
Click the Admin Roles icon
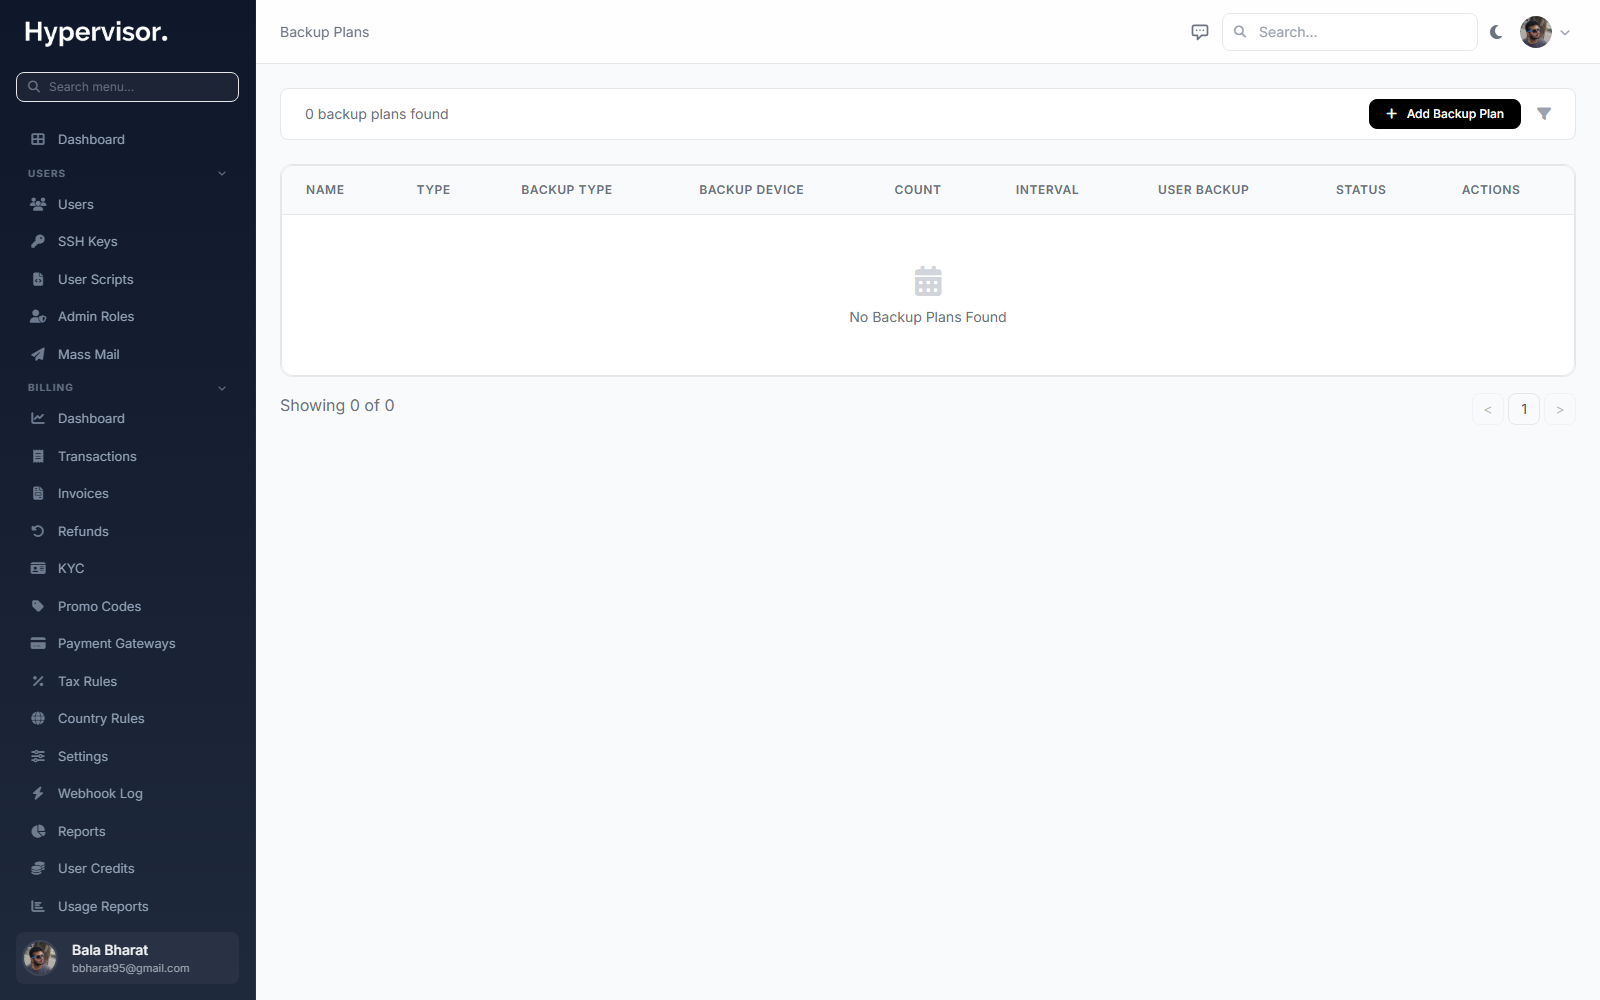point(38,316)
